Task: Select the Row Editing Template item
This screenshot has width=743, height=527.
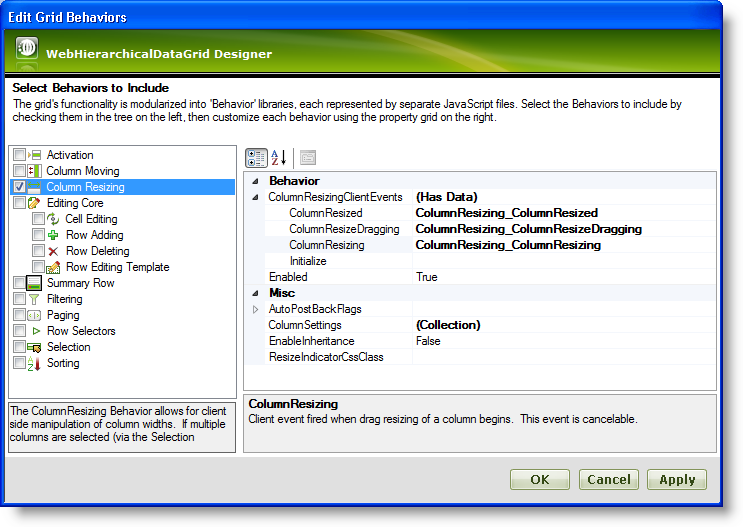Action: (118, 267)
